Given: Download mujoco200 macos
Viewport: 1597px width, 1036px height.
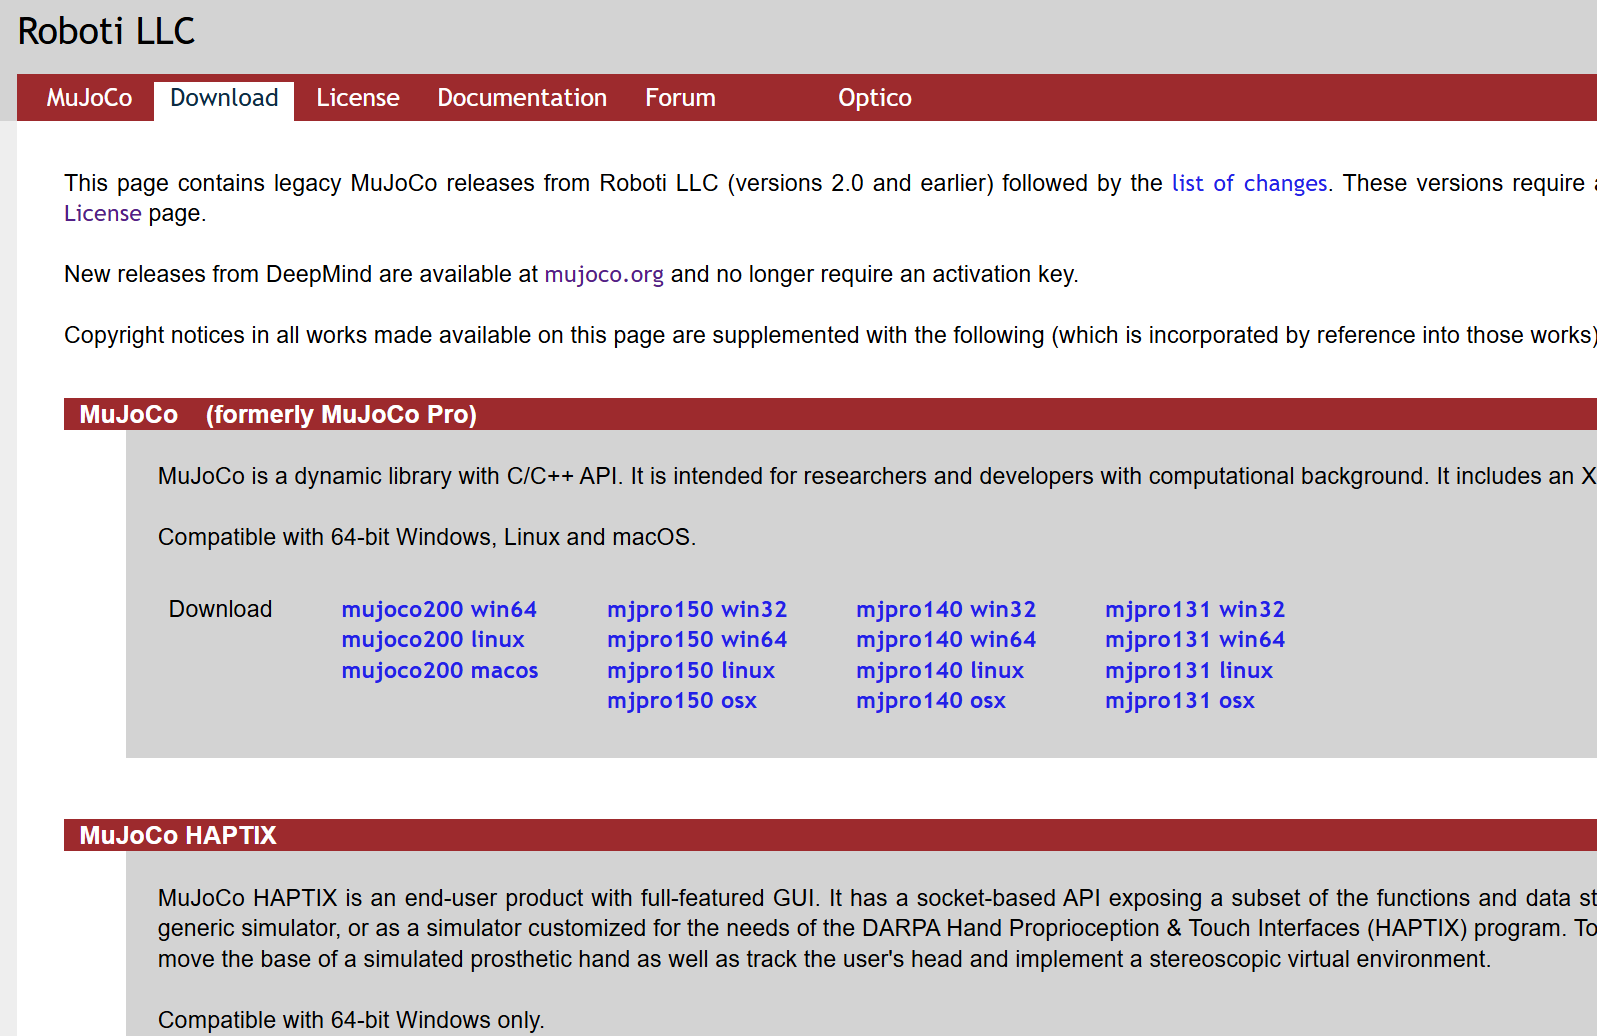Looking at the screenshot, I should 440,670.
